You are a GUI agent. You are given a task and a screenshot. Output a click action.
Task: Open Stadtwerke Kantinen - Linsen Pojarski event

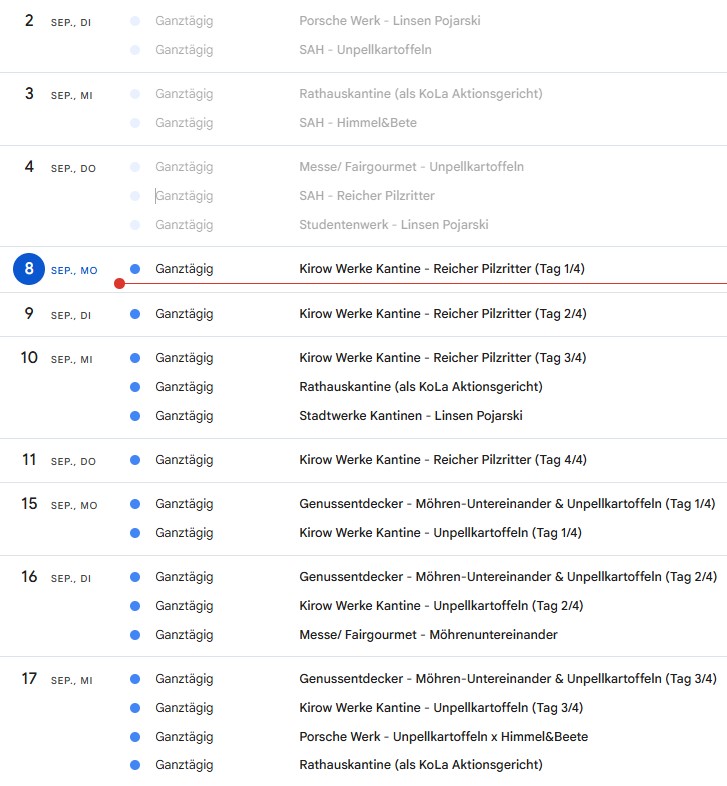tap(410, 416)
